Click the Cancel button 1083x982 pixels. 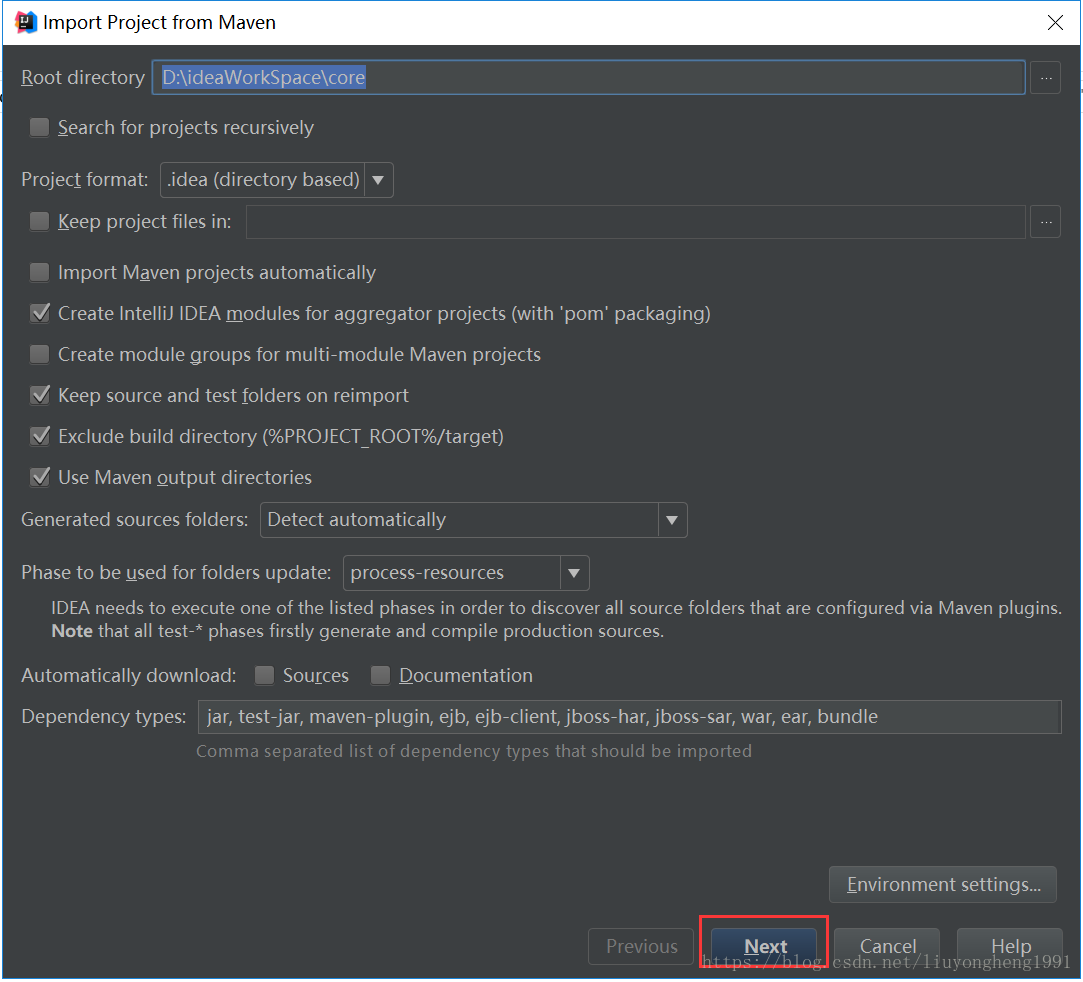click(x=888, y=945)
